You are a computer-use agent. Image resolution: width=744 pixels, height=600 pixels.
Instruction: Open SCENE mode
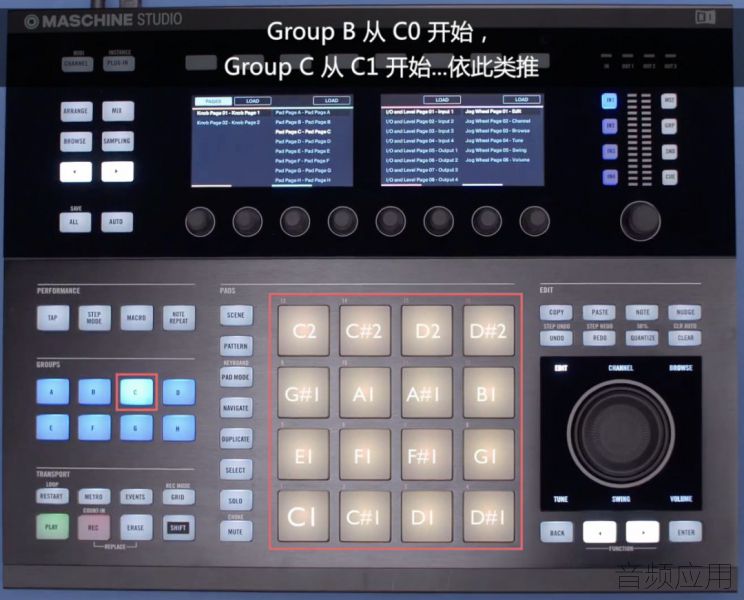click(236, 315)
